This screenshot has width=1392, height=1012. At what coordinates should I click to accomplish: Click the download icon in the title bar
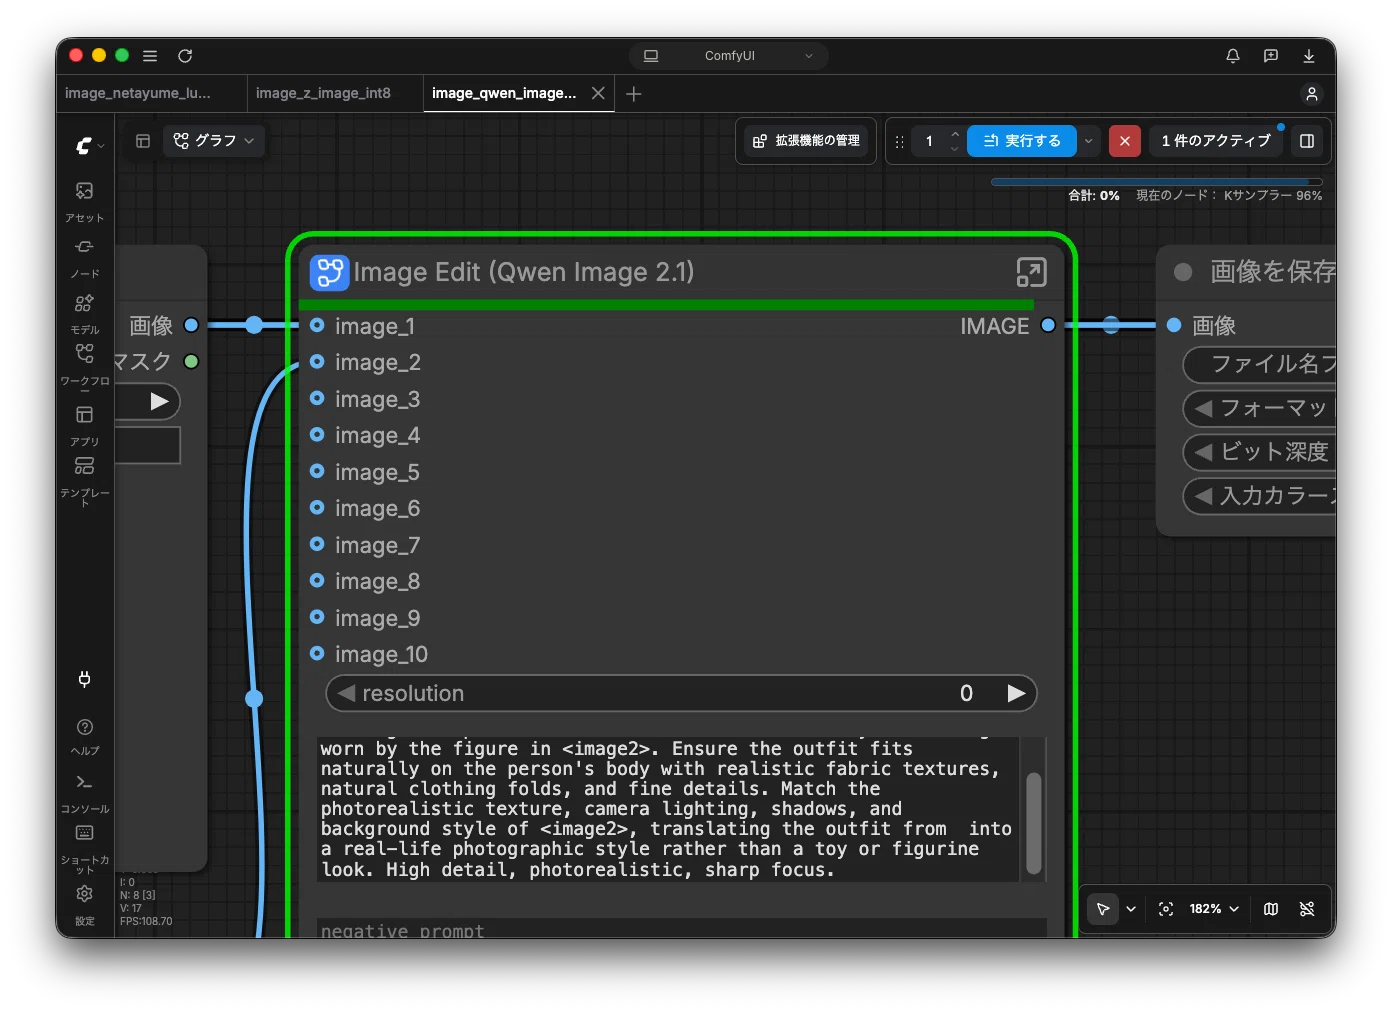[1309, 56]
